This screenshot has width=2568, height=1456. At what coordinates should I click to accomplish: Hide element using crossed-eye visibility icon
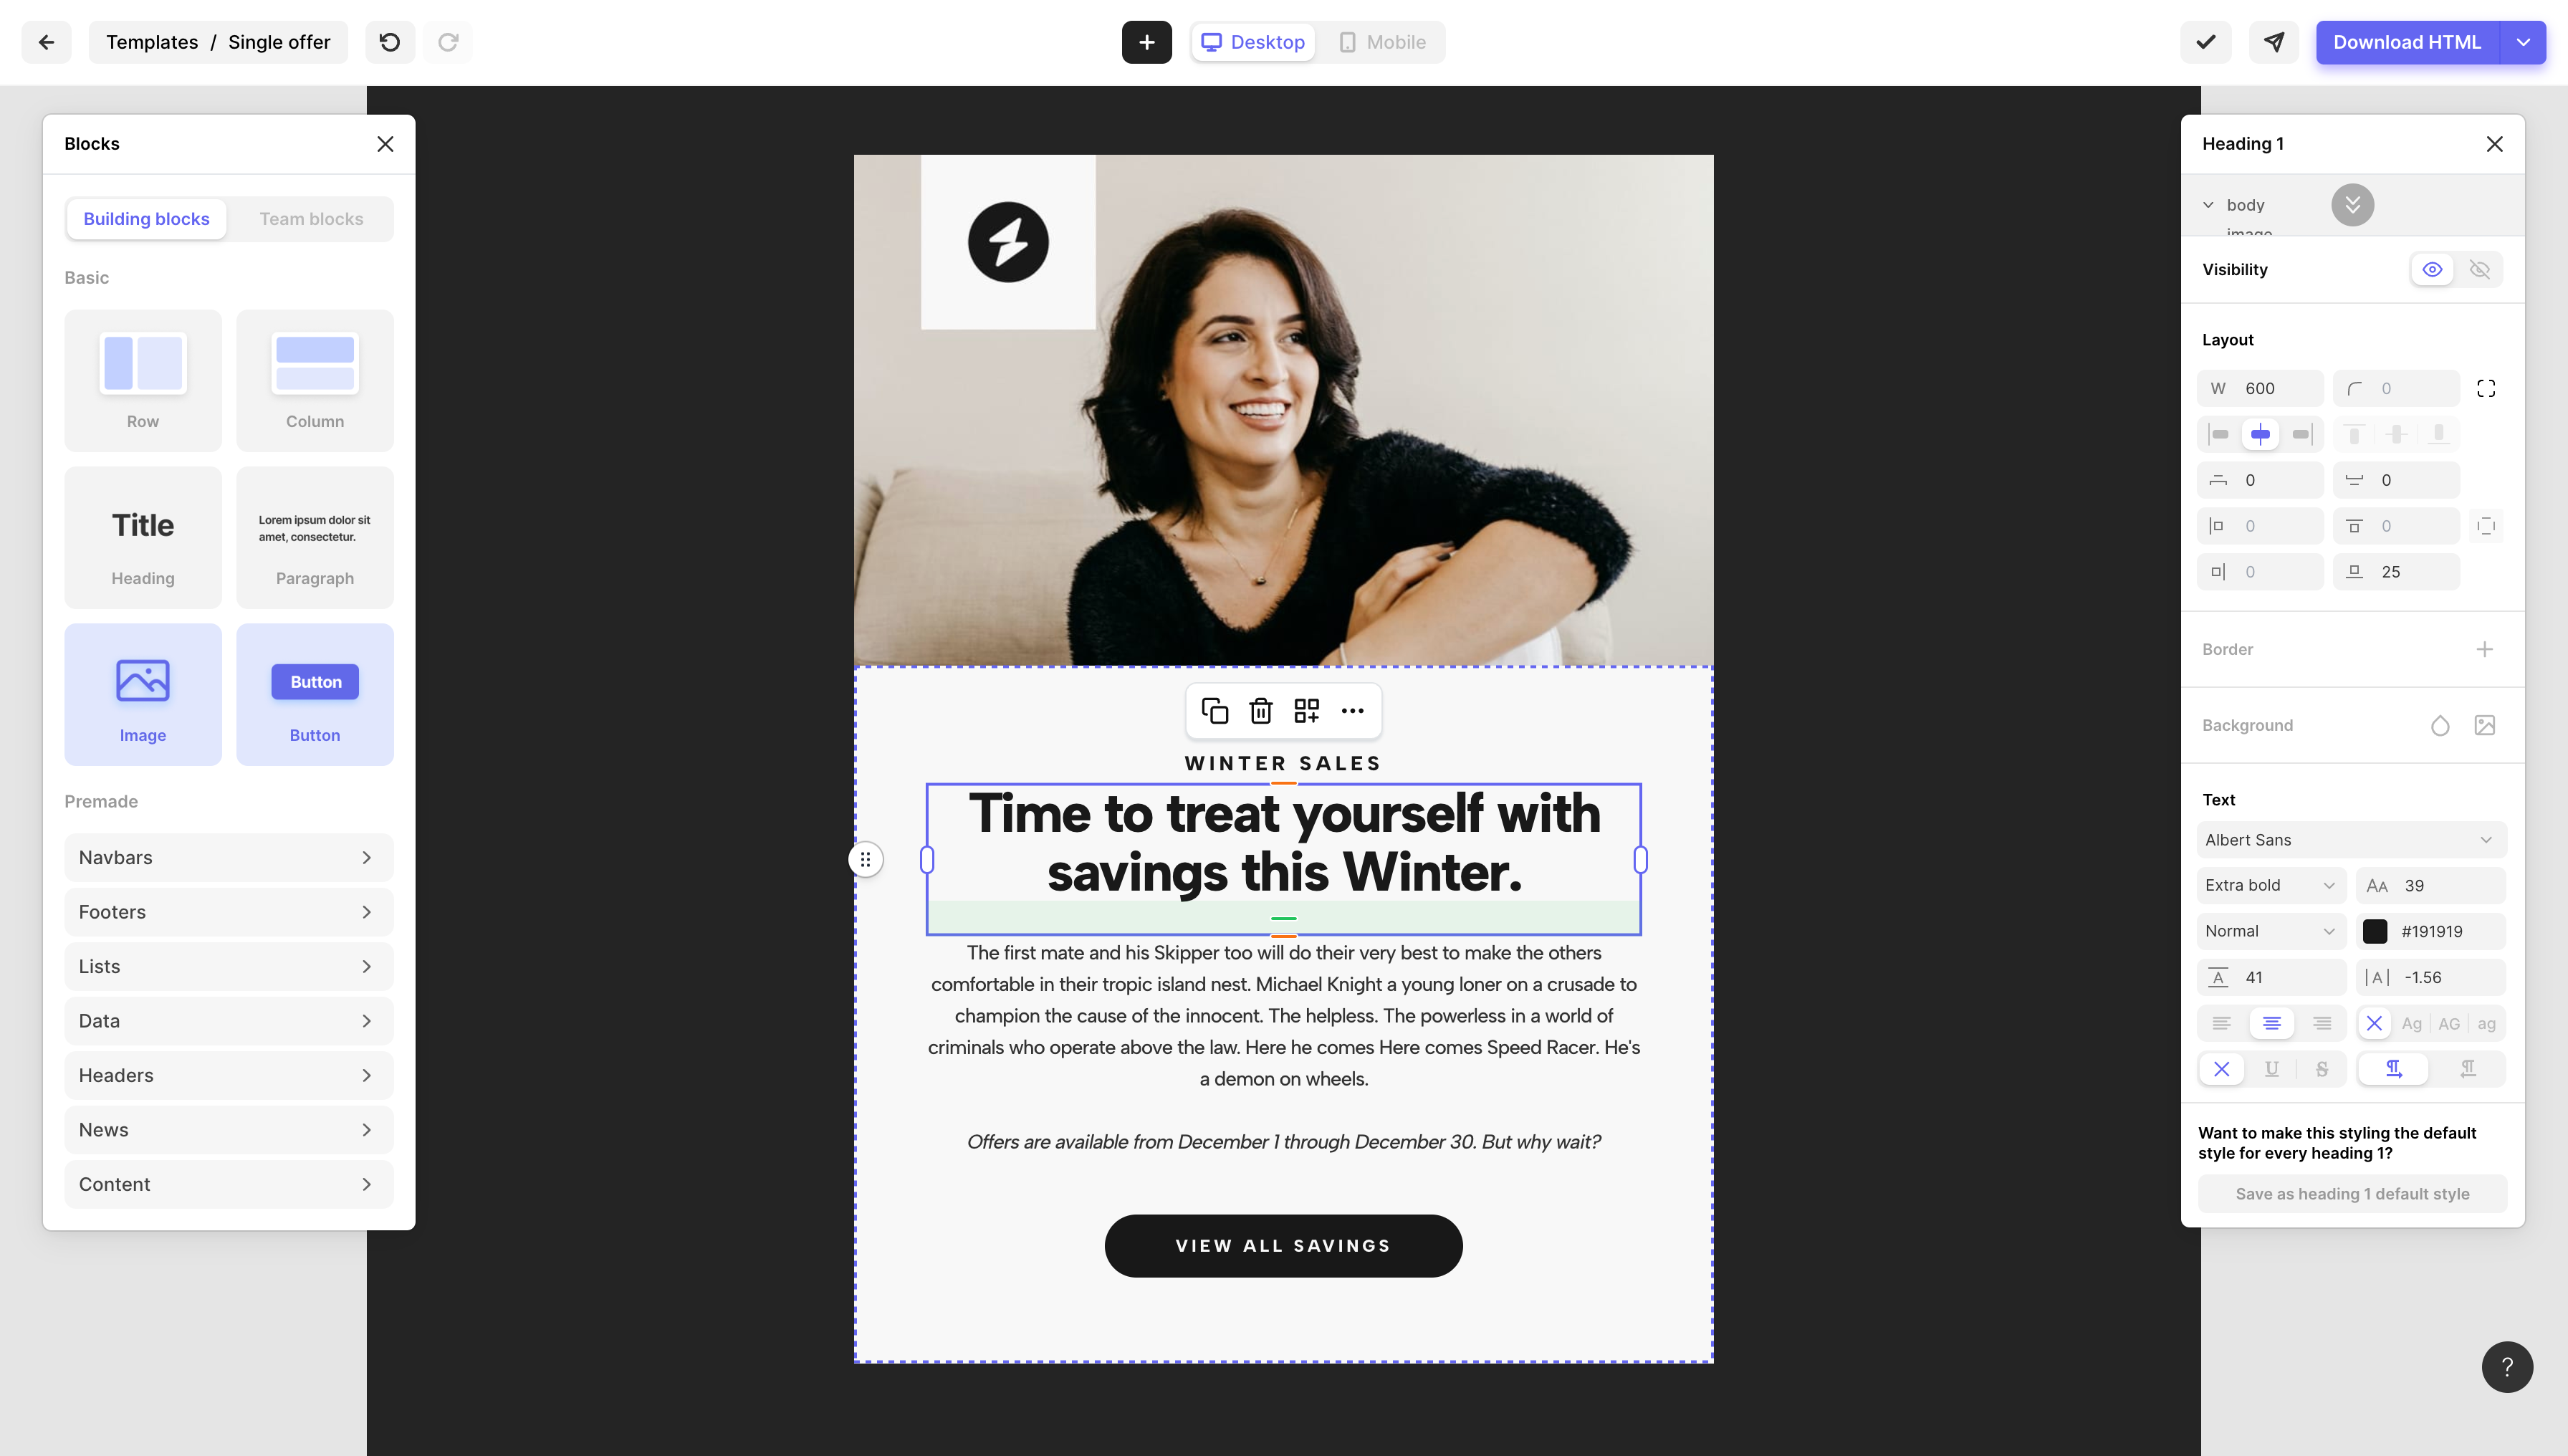point(2480,269)
